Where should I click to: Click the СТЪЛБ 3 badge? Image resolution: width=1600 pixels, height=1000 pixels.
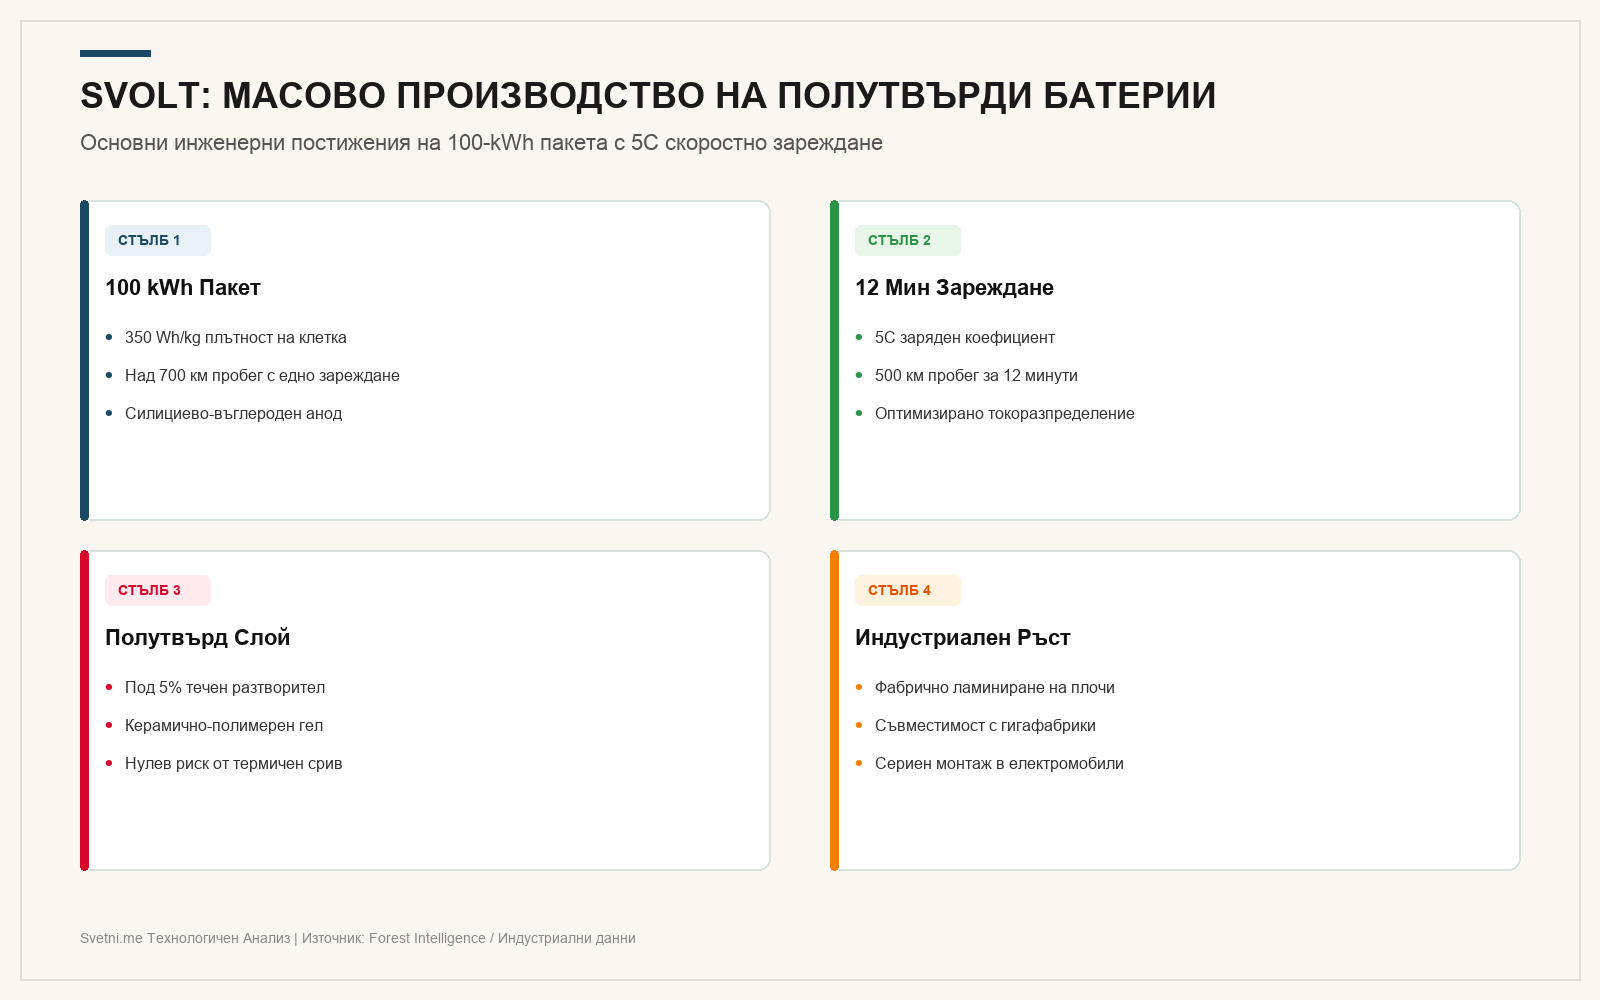pos(158,590)
